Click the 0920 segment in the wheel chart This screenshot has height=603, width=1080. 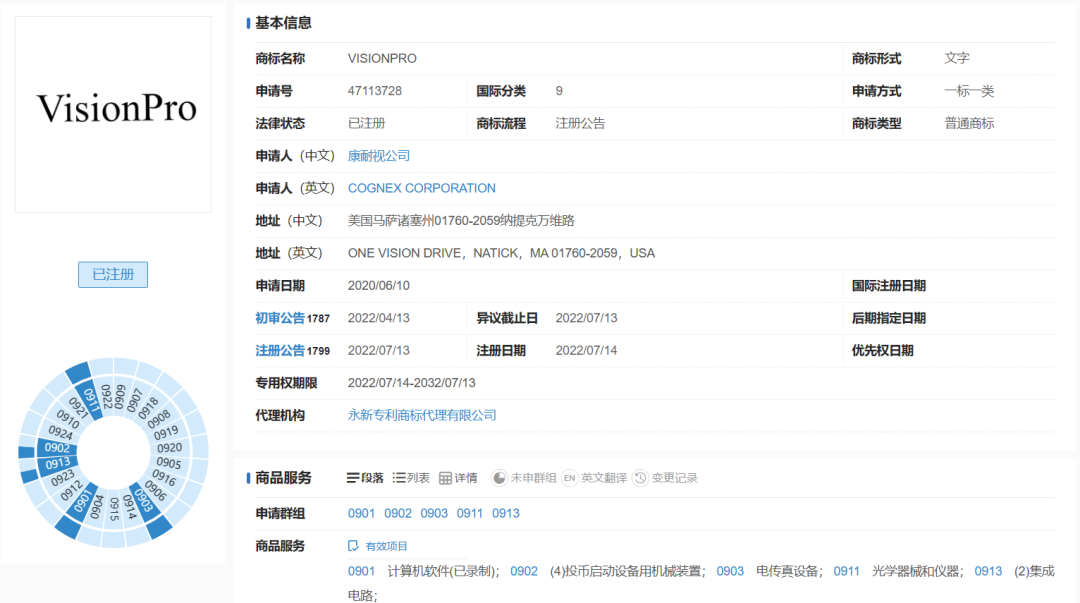click(169, 448)
